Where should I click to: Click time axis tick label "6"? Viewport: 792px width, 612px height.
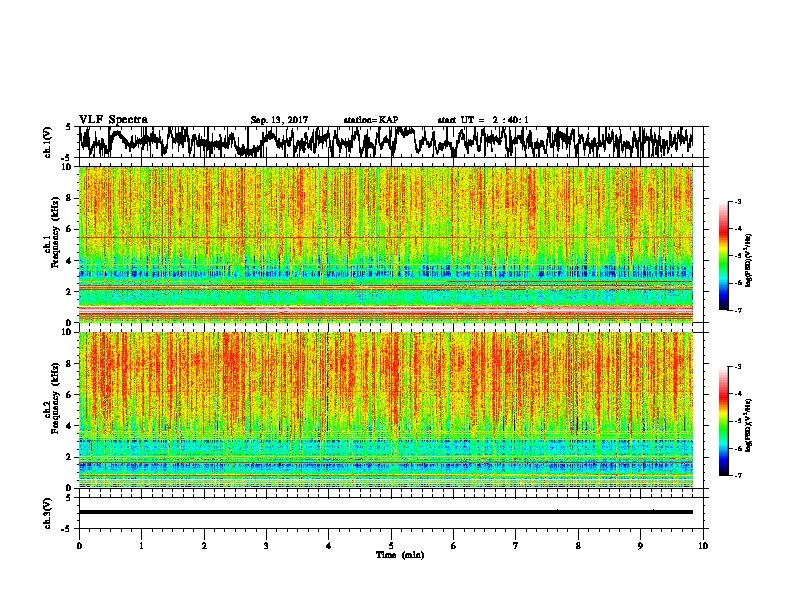pos(453,546)
